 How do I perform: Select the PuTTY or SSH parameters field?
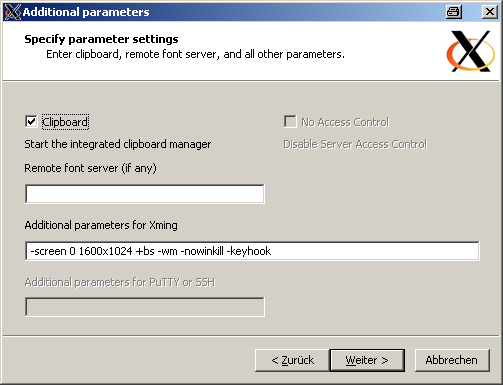[x=145, y=307]
